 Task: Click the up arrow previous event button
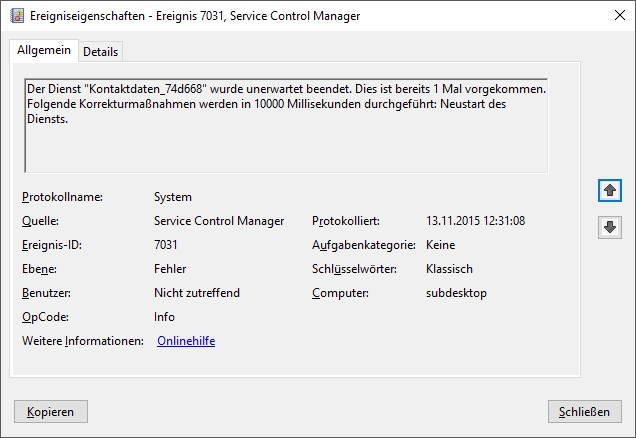(x=610, y=190)
